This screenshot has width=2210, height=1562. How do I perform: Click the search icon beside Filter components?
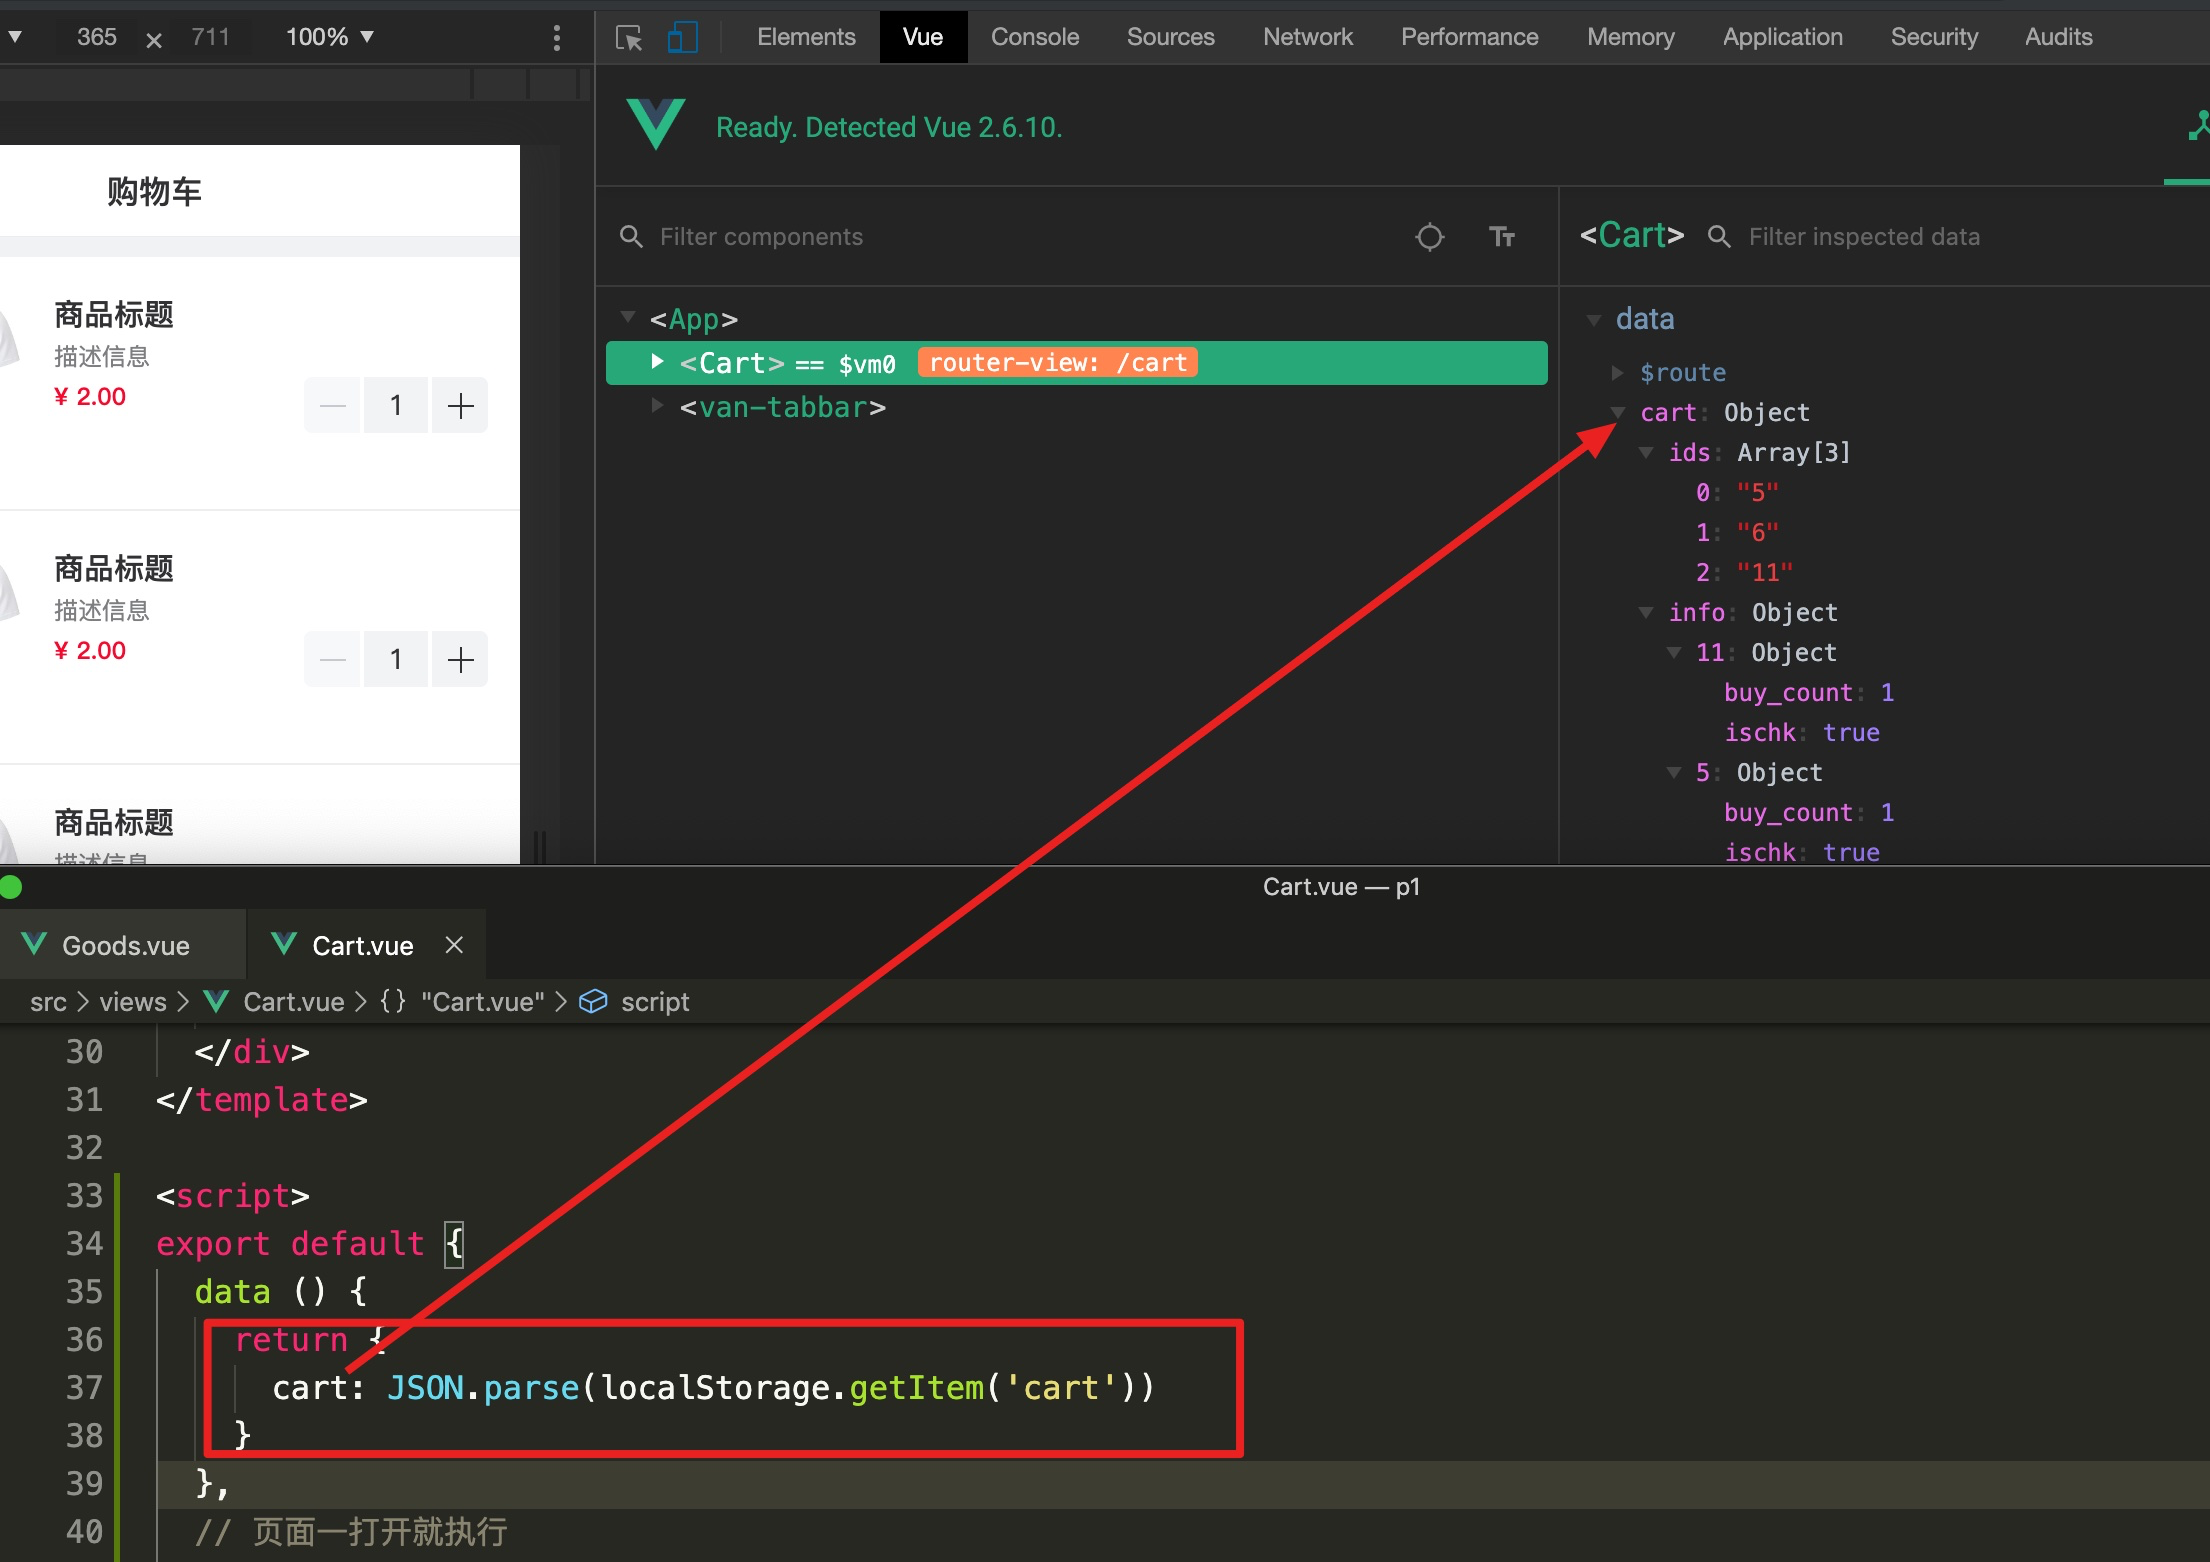click(x=631, y=237)
